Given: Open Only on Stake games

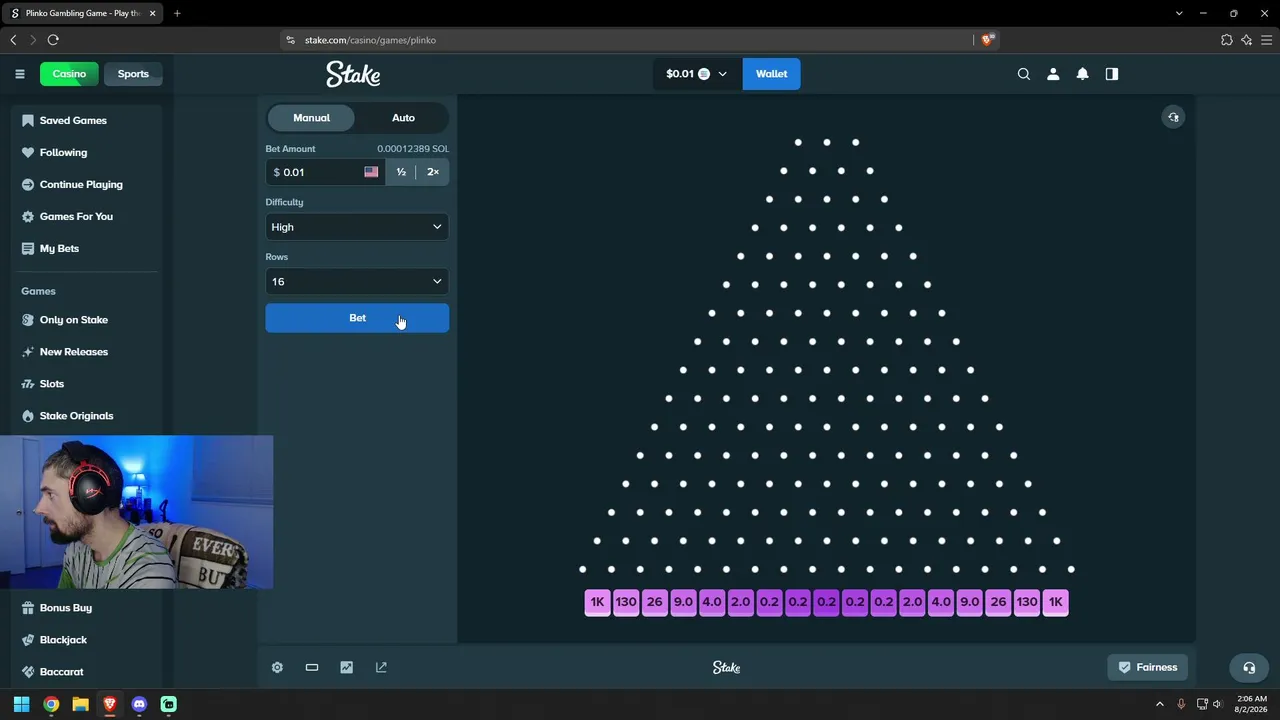Looking at the screenshot, I should [73, 320].
